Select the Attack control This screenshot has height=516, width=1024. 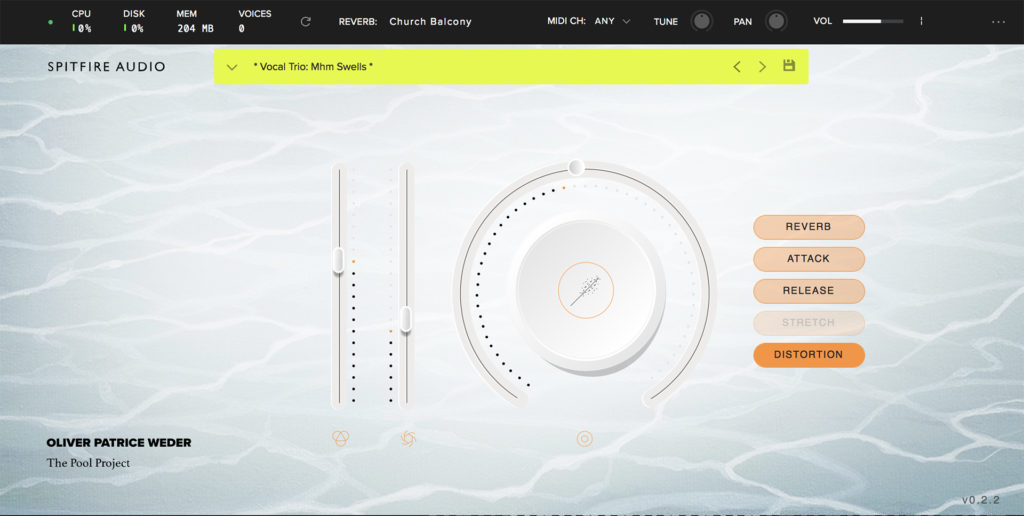[808, 259]
